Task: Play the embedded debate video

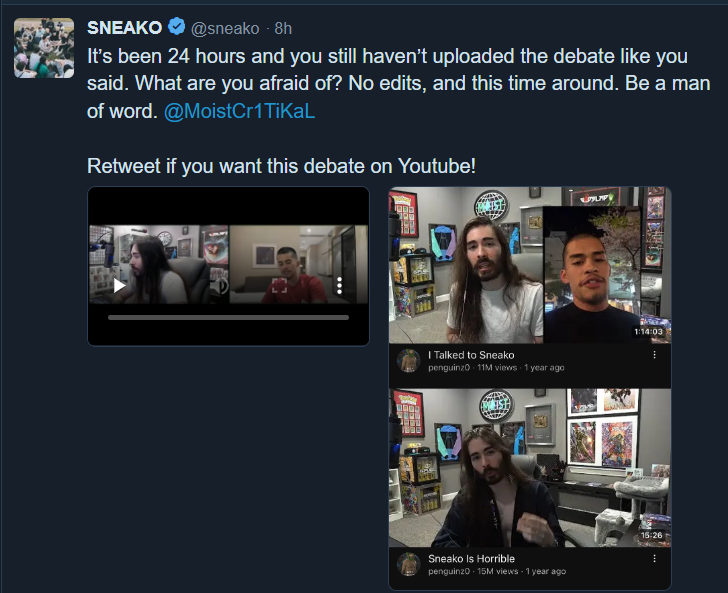Action: coord(119,286)
